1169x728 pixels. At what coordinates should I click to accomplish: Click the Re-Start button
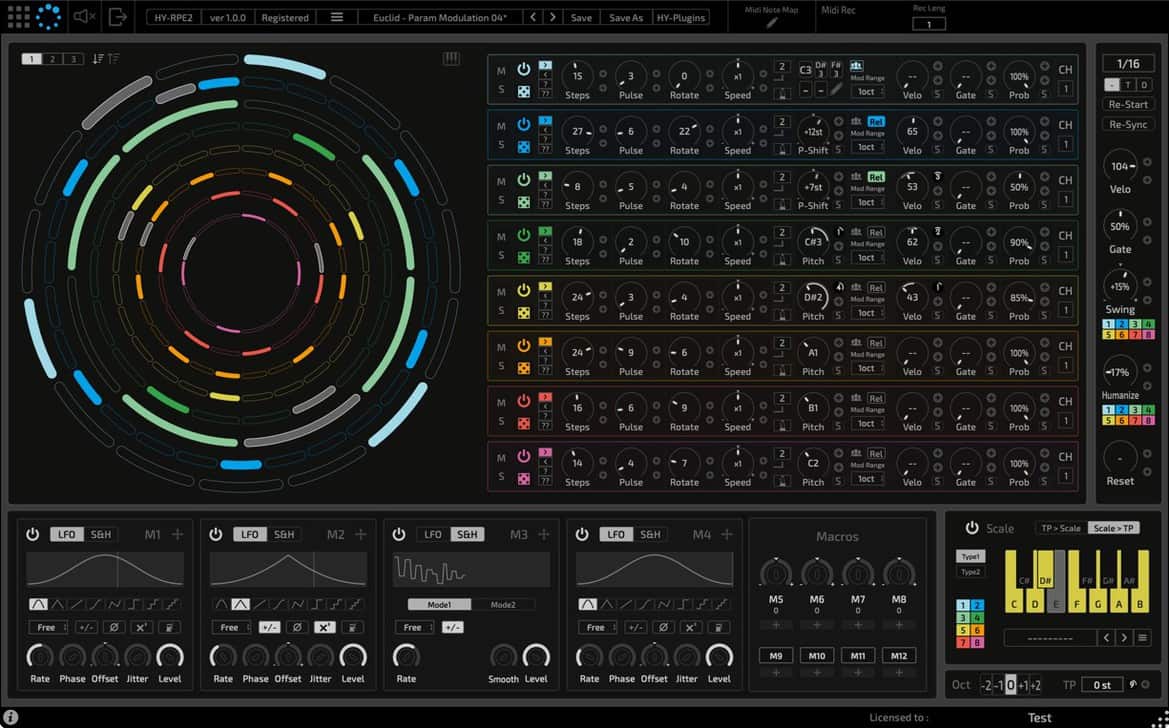tap(1127, 104)
